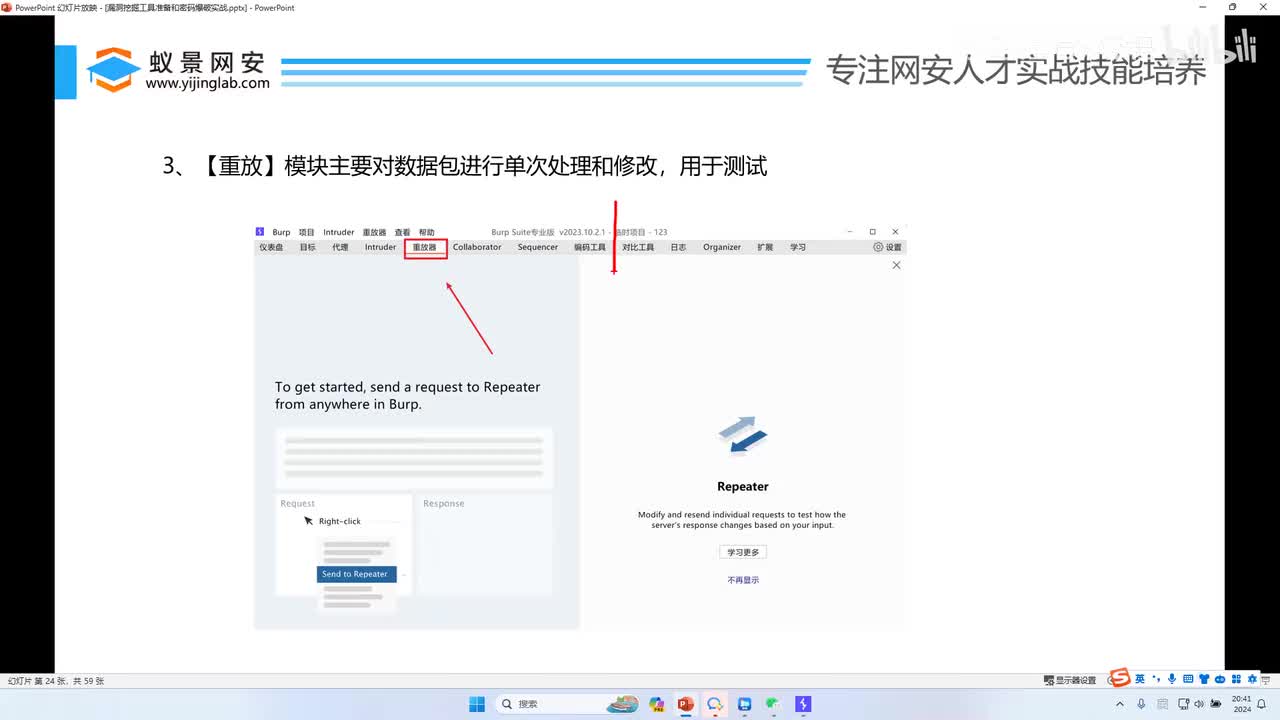1280x720 pixels.
Task: Switch to the Sequencer tab
Action: click(x=538, y=247)
